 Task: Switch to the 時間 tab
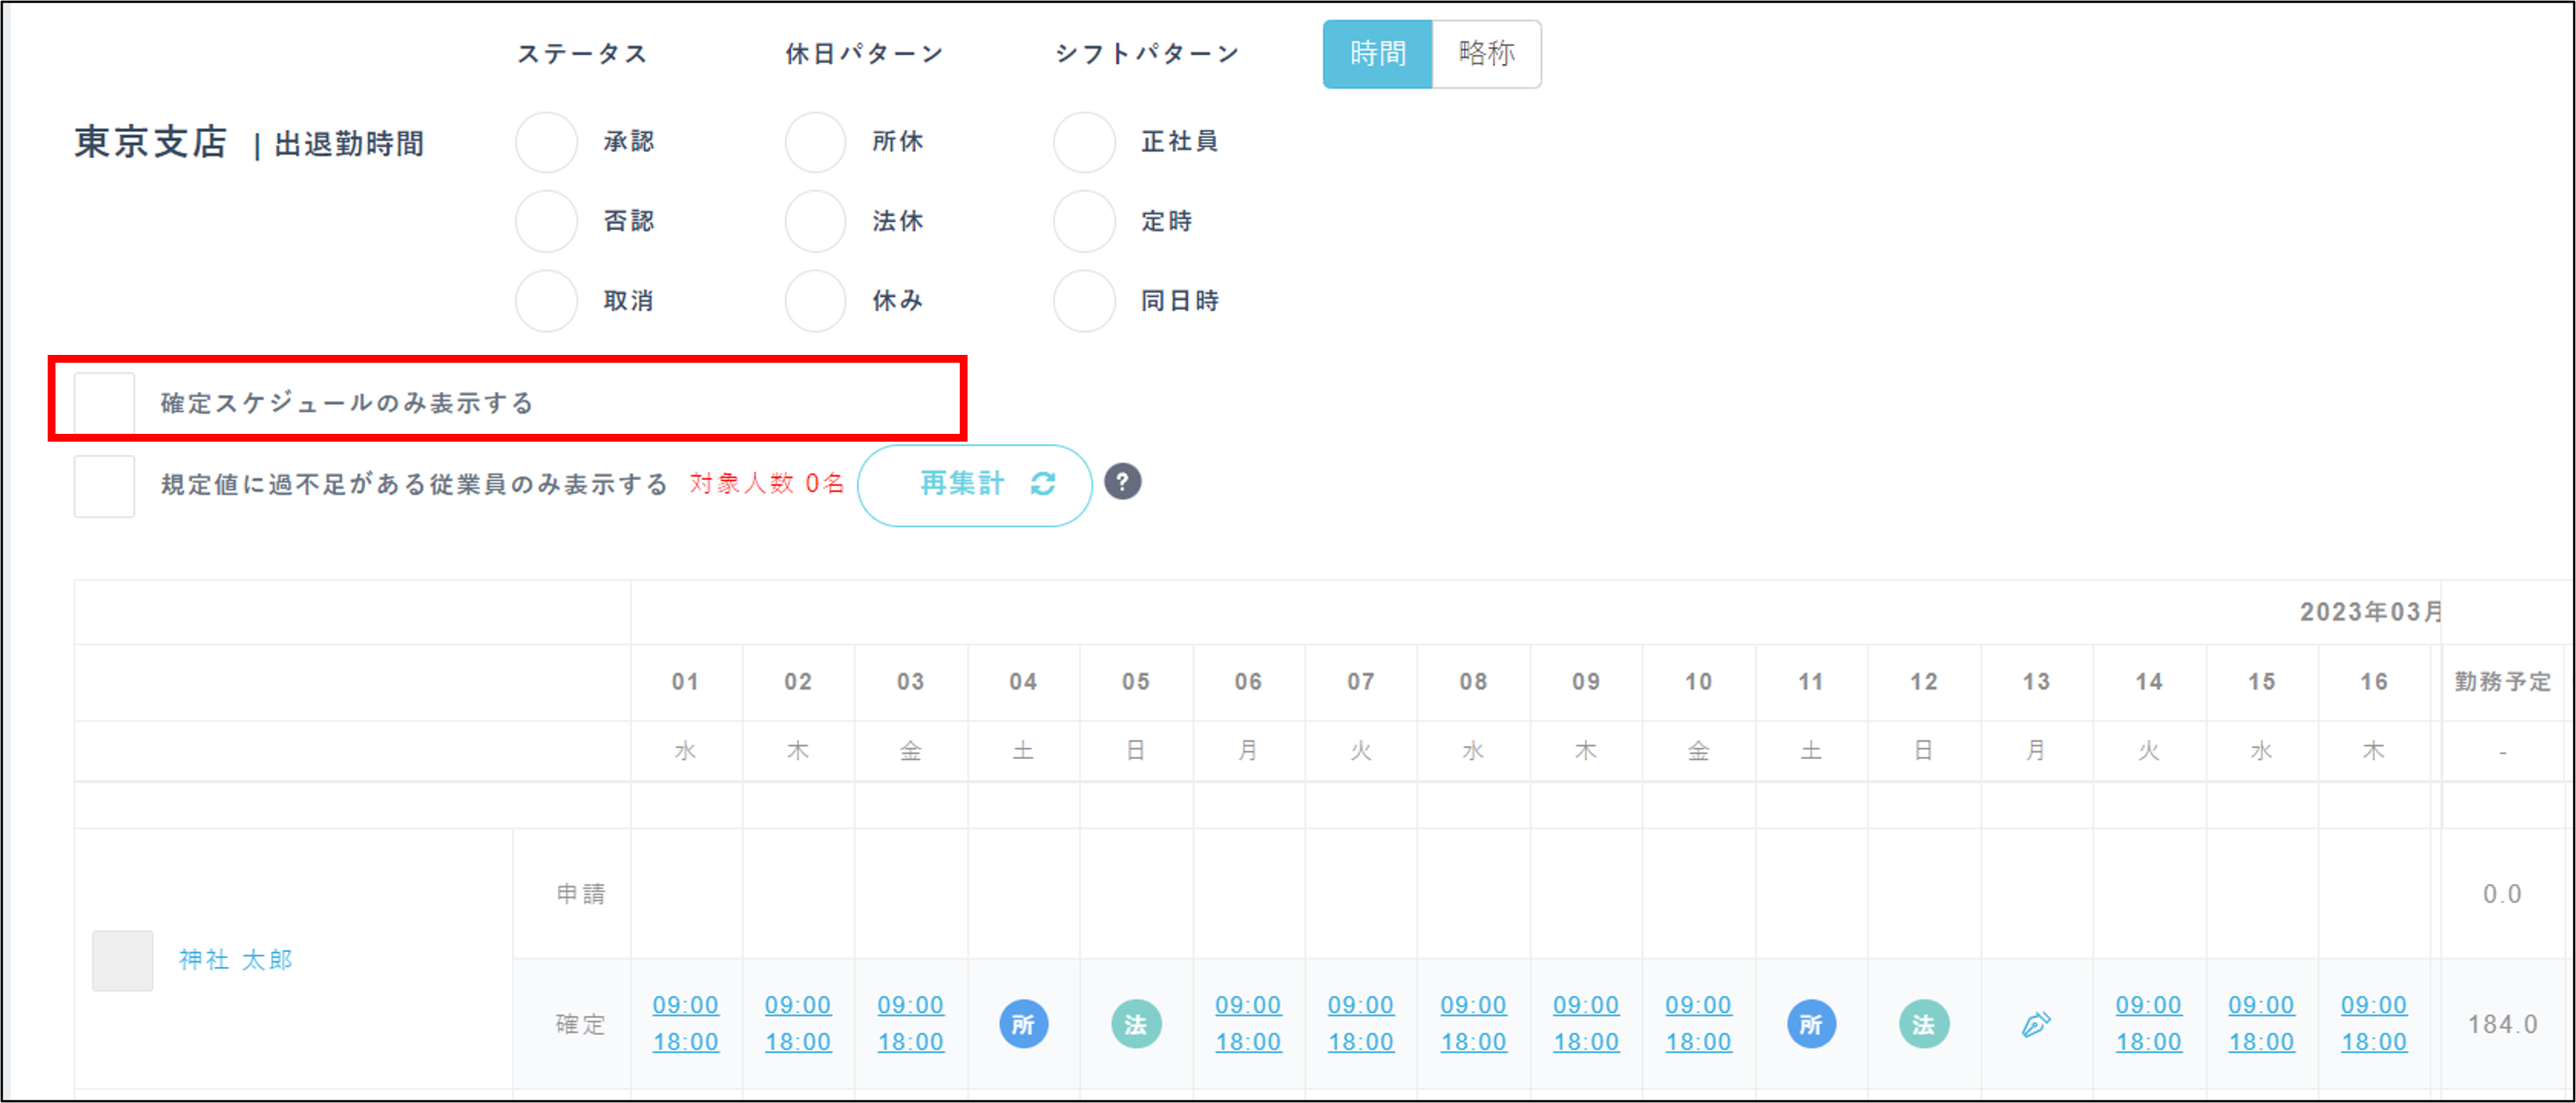click(1377, 54)
